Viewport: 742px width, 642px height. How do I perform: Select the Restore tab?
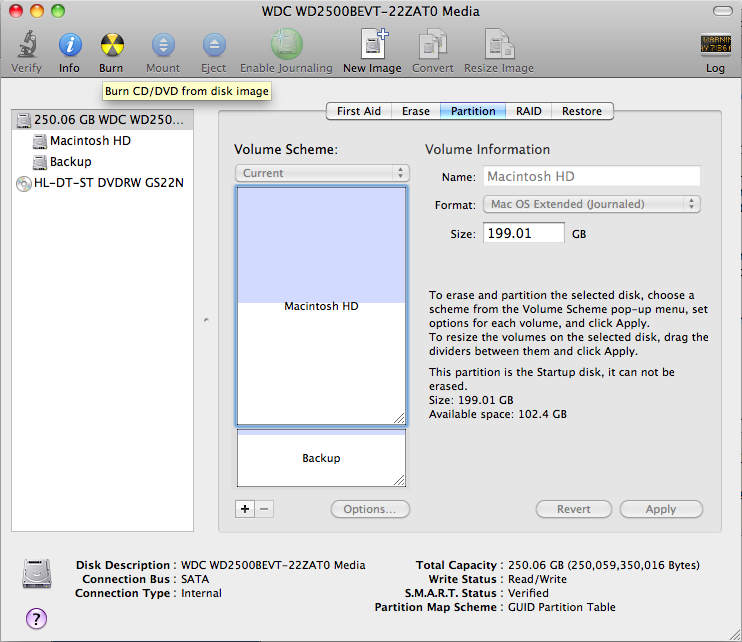point(582,111)
